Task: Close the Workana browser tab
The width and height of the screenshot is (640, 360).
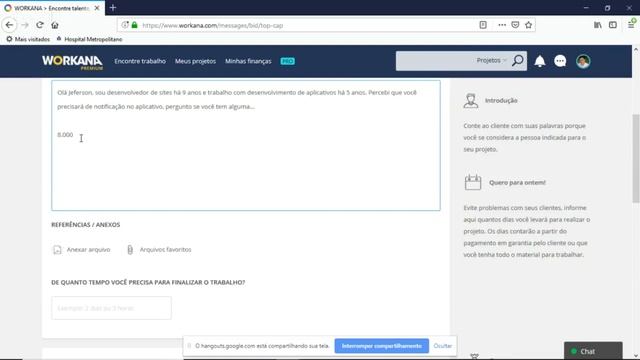Action: (97, 8)
